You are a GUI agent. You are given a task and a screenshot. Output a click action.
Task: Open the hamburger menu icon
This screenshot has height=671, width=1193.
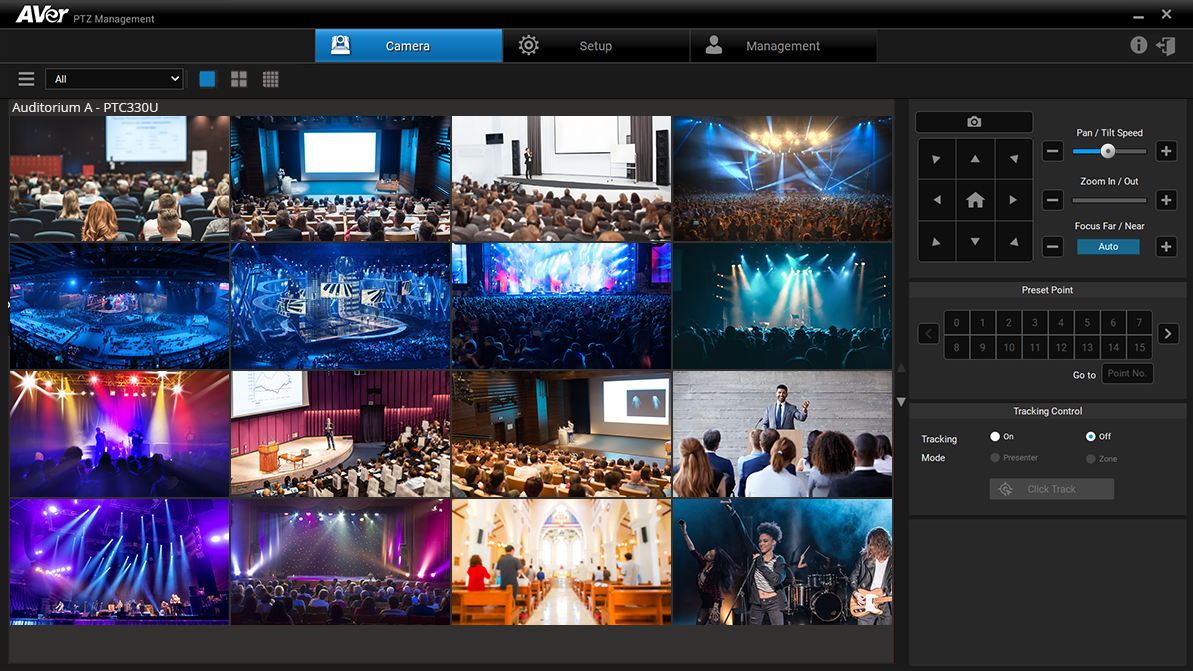coord(27,79)
